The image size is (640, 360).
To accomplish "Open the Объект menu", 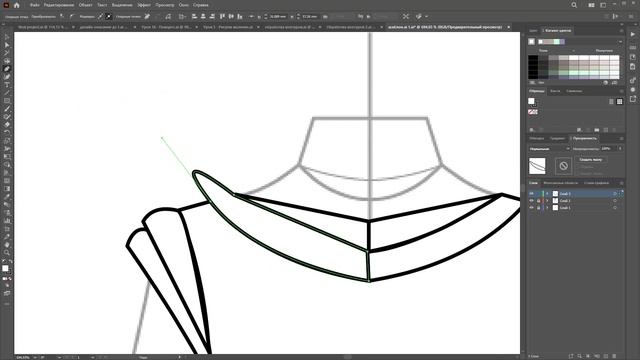I will pyautogui.click(x=85, y=5).
